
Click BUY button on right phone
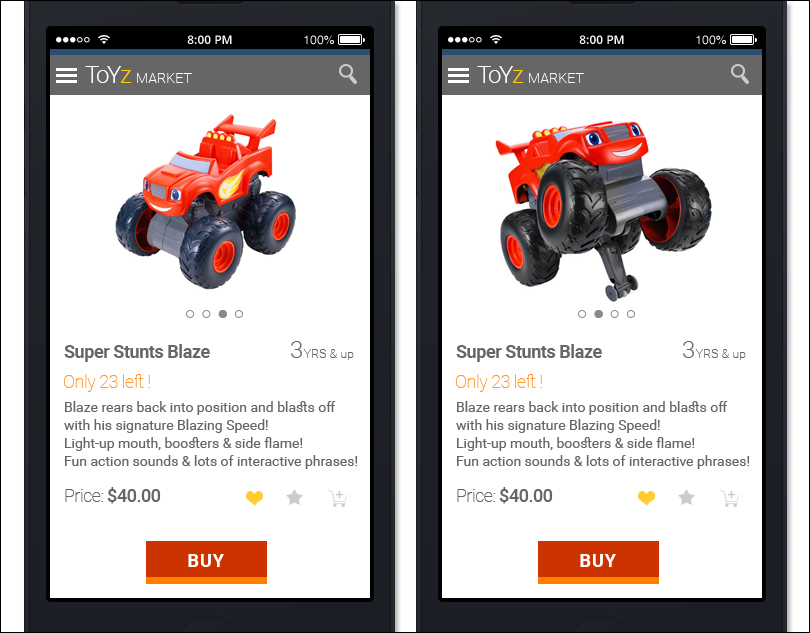point(598,562)
